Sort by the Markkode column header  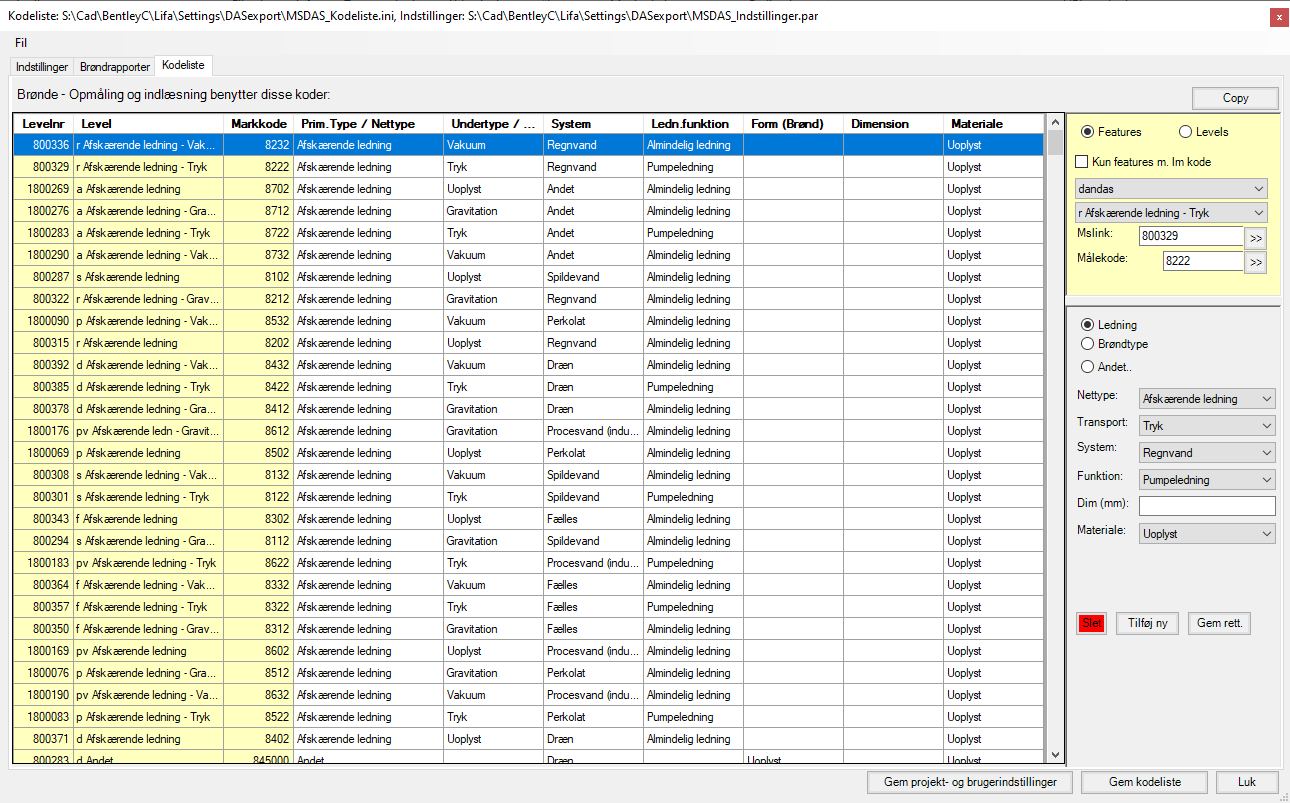pyautogui.click(x=258, y=124)
